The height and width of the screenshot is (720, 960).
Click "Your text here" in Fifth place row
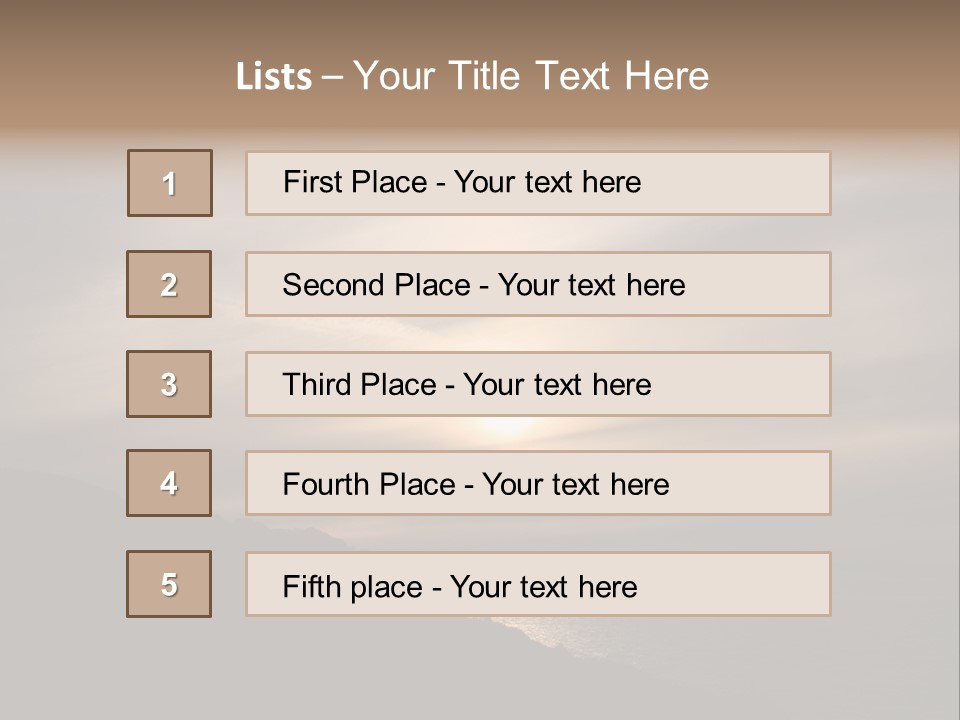pos(543,586)
